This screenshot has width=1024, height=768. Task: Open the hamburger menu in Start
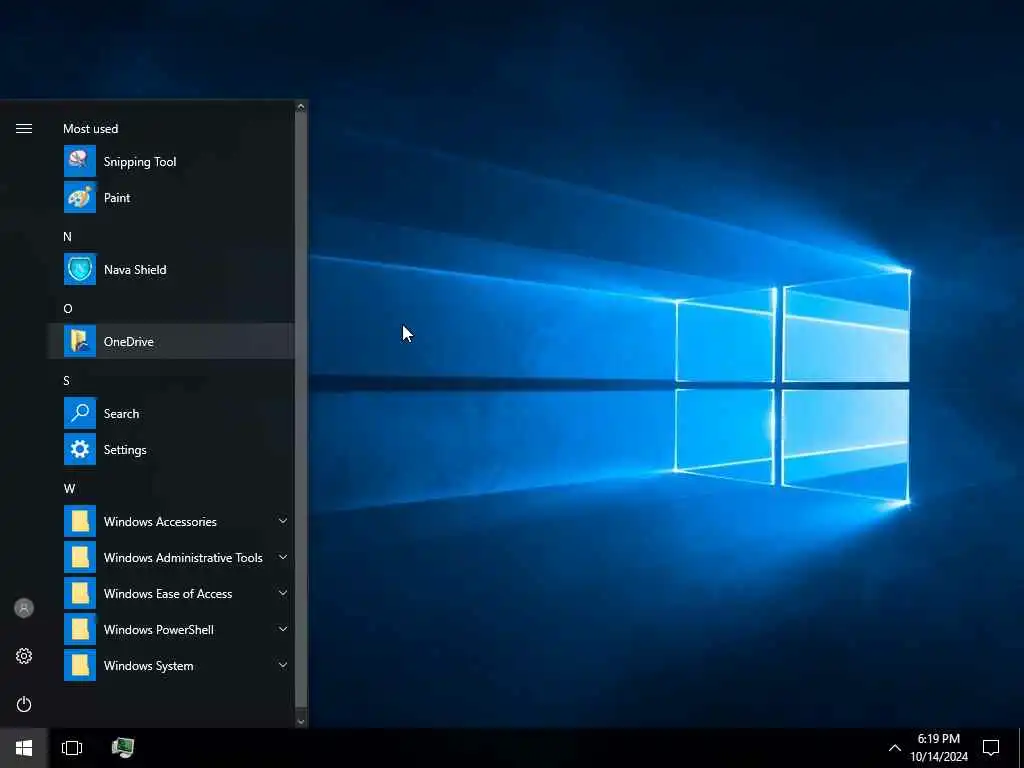pyautogui.click(x=24, y=129)
